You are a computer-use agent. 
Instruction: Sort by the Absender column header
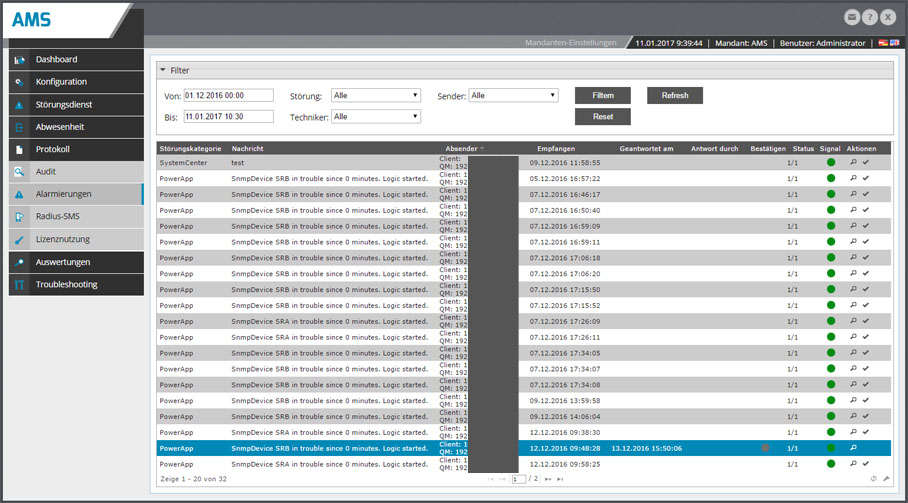462,149
